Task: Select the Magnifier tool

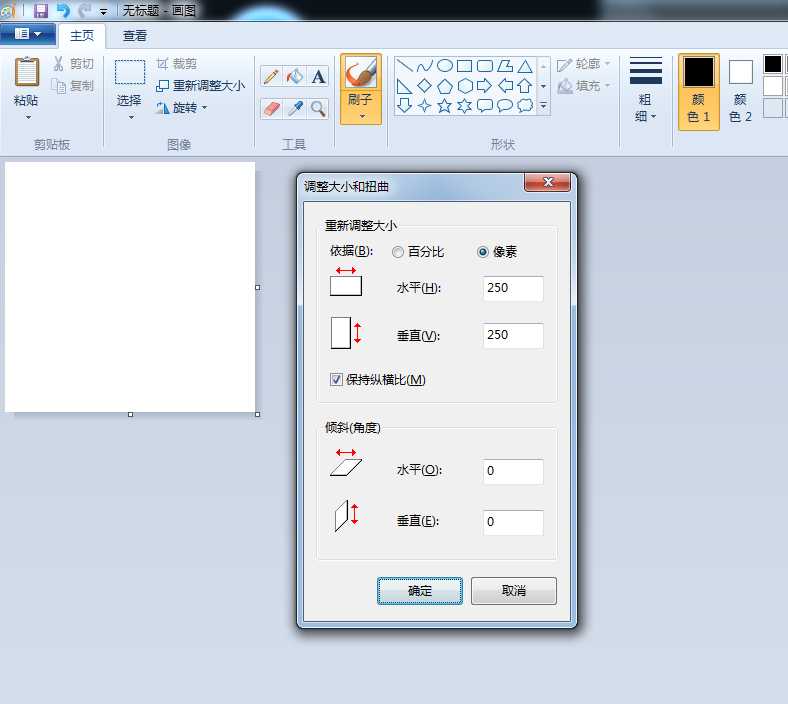Action: click(318, 108)
